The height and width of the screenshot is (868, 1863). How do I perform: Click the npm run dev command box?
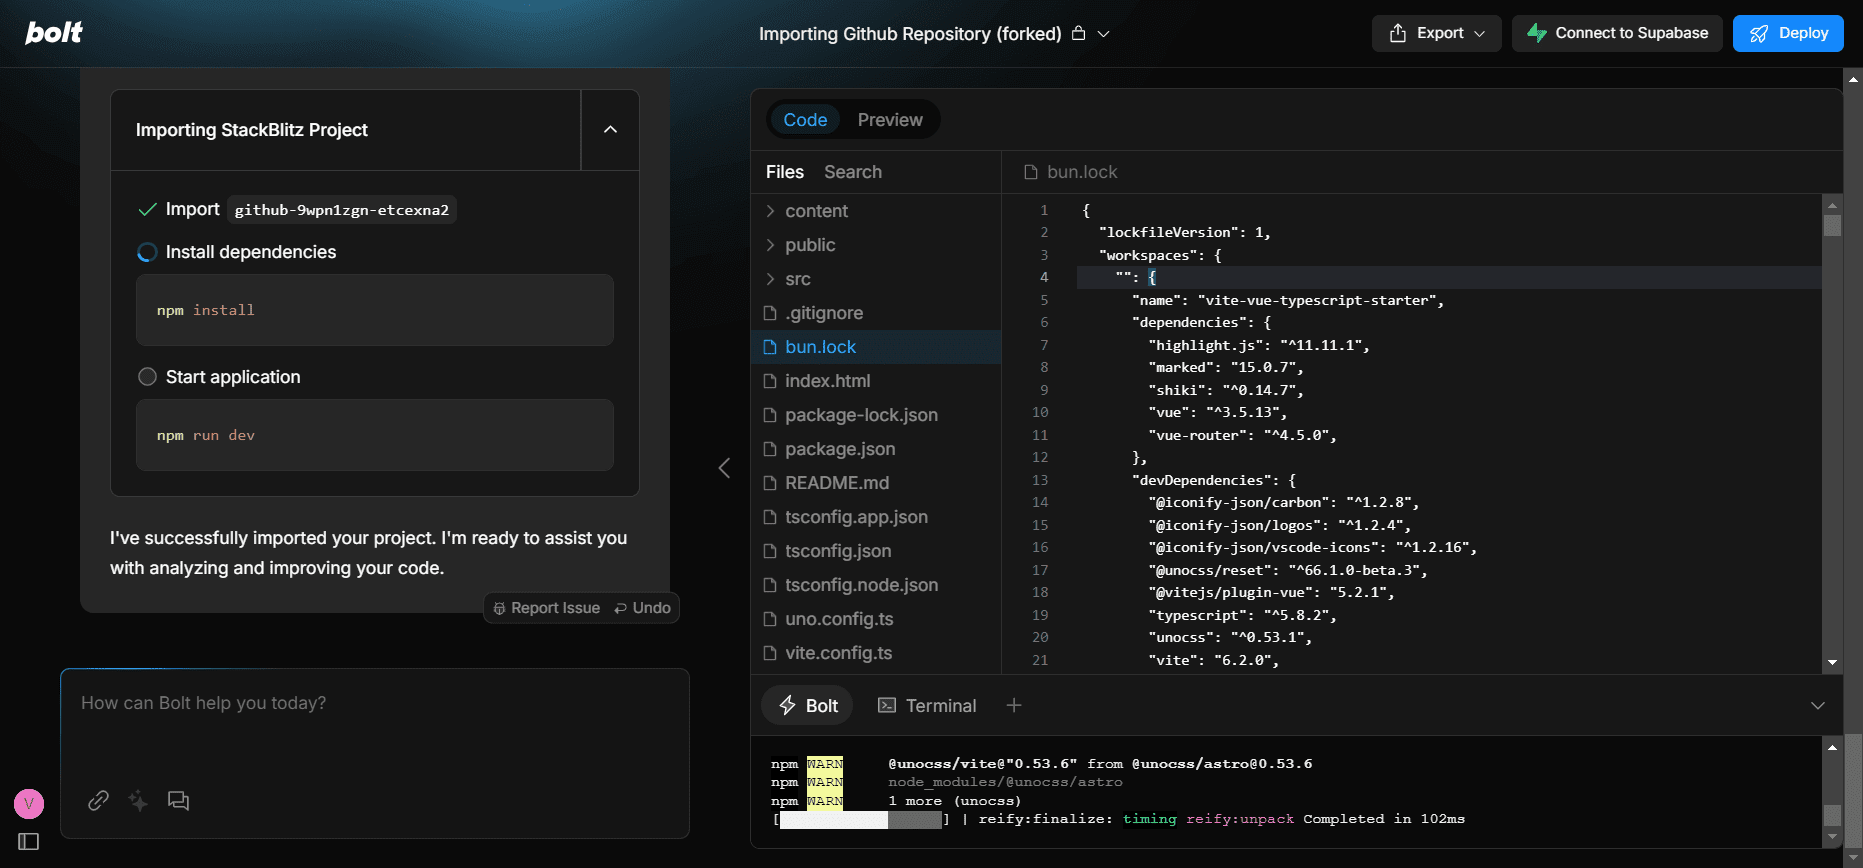(375, 435)
